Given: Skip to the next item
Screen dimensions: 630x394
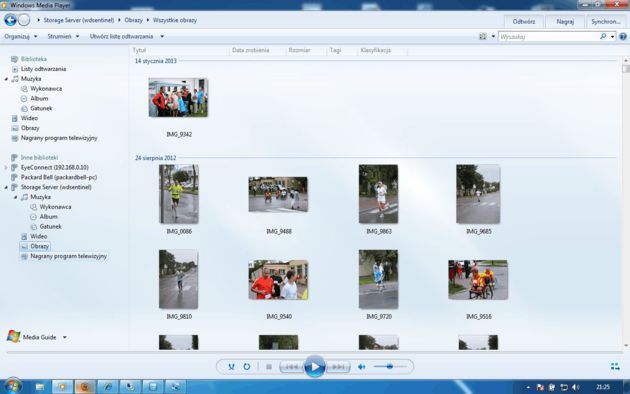Looking at the screenshot, I should coord(338,367).
